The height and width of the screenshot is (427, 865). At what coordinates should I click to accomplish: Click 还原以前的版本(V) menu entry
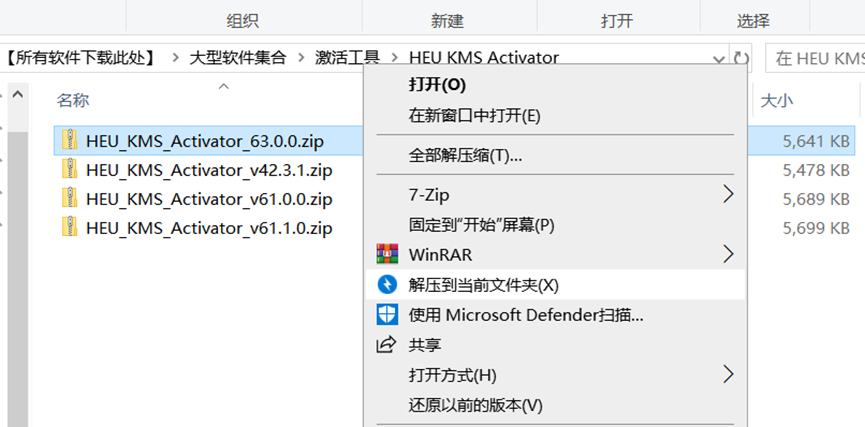tap(475, 405)
